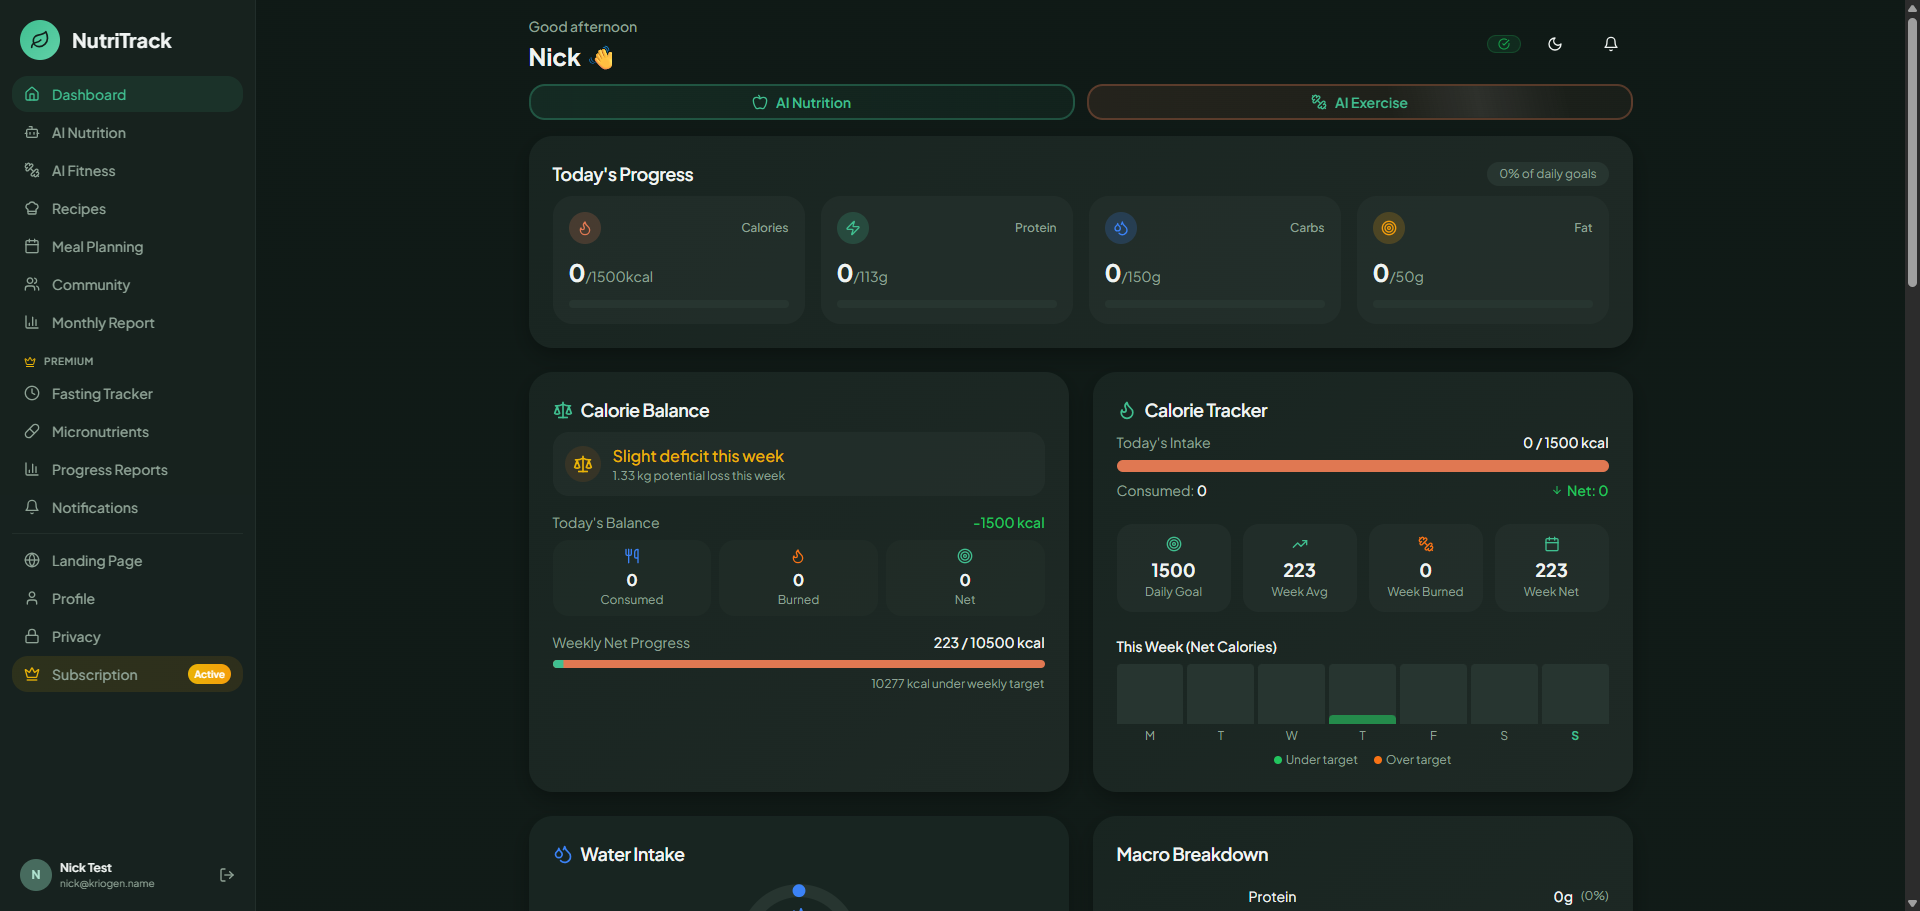1920x911 pixels.
Task: Click the Carbs droplet icon
Action: pos(1121,228)
